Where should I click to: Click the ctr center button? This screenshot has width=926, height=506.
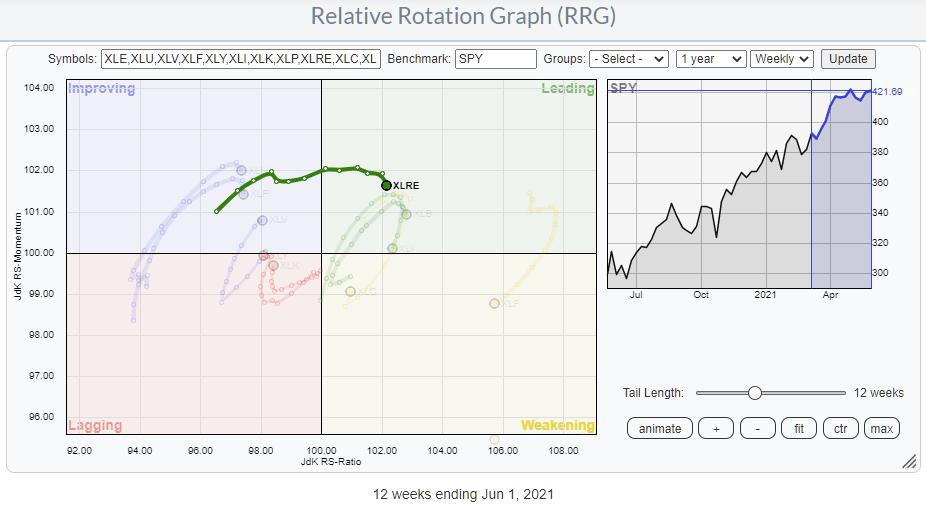840,428
